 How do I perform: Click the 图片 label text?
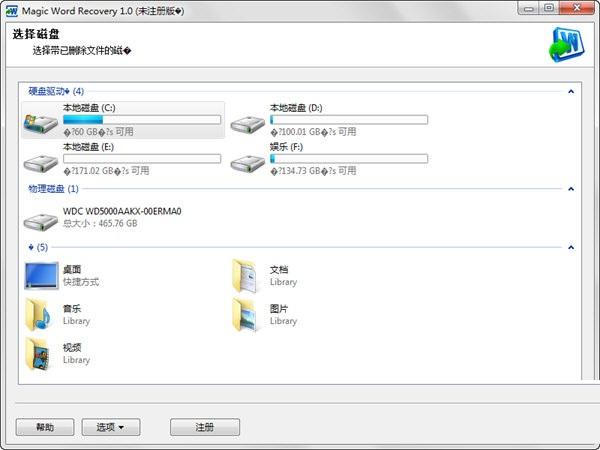click(x=279, y=309)
